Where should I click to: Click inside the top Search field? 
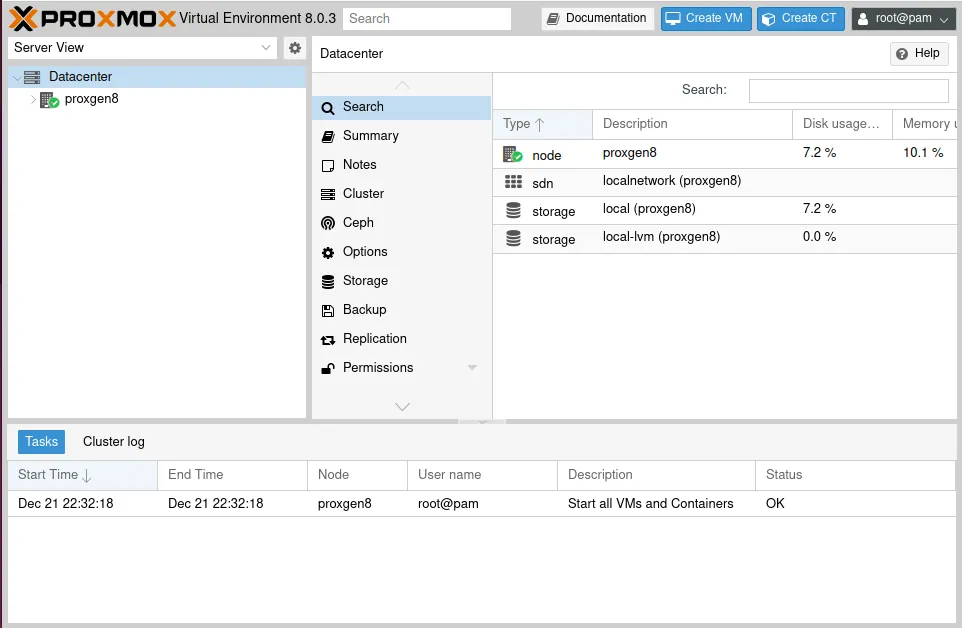tap(427, 18)
